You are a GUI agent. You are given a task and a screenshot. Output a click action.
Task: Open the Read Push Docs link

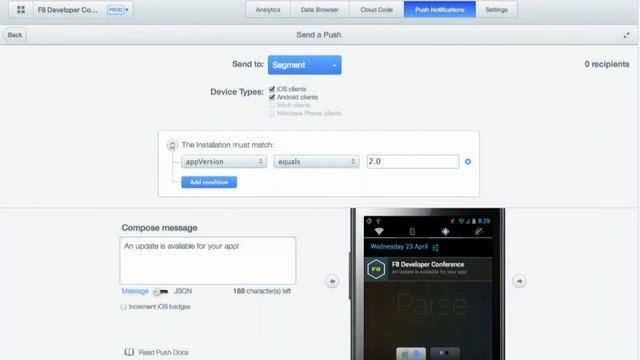[x=163, y=352]
